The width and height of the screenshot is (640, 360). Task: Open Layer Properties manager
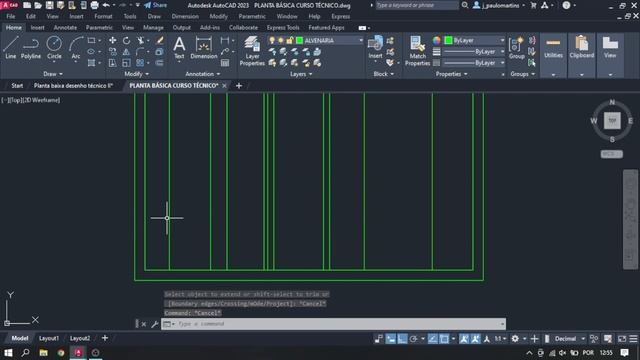(252, 51)
